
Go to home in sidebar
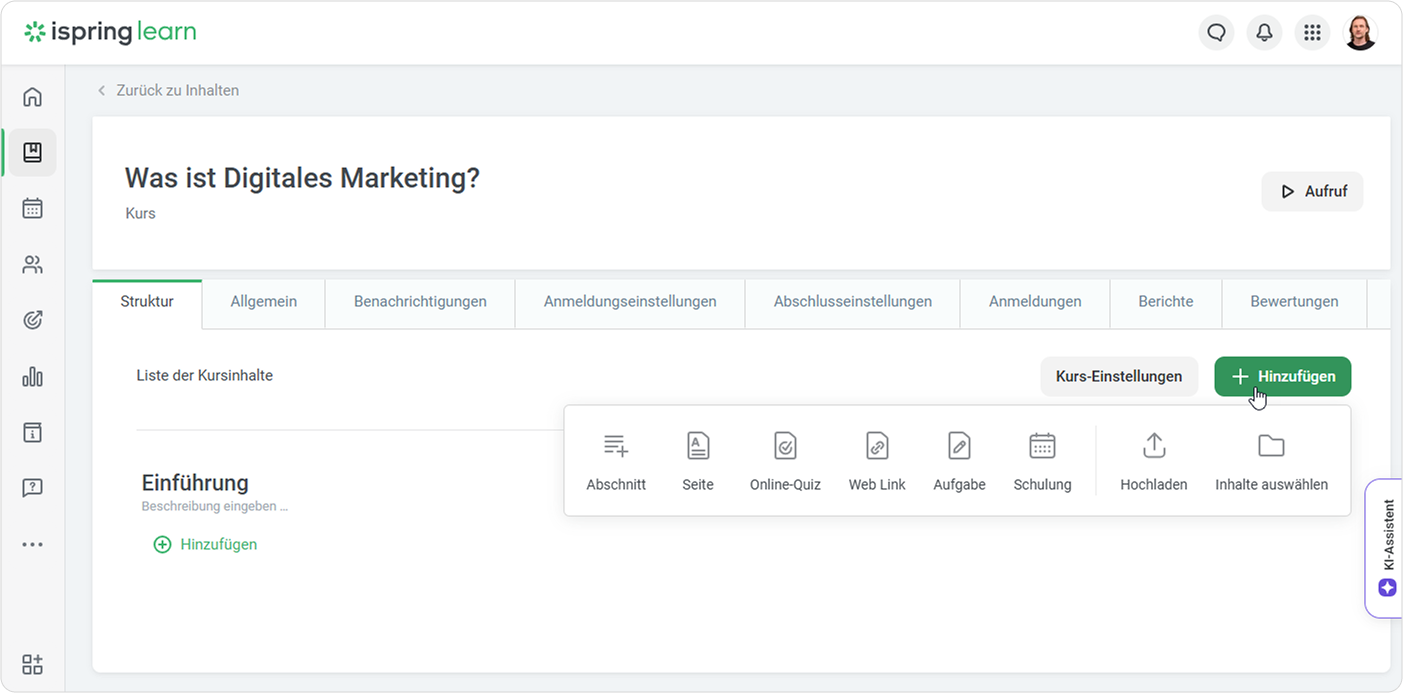pyautogui.click(x=33, y=97)
